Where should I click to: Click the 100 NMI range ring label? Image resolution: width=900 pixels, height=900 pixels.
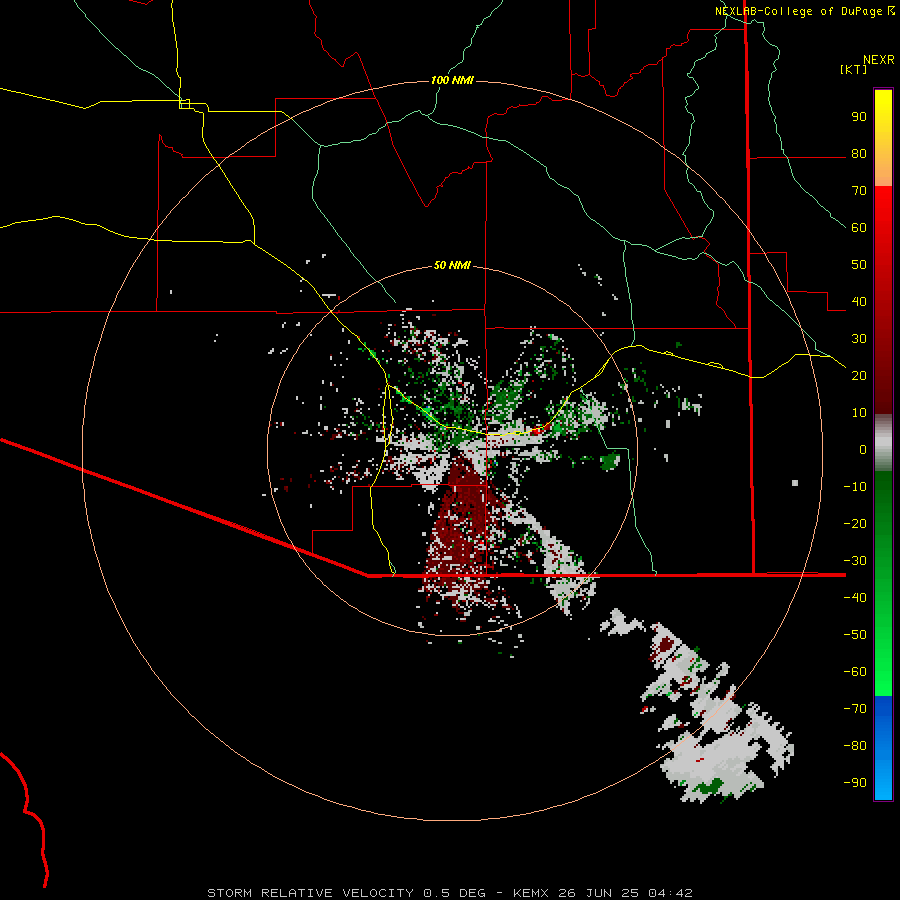[452, 80]
